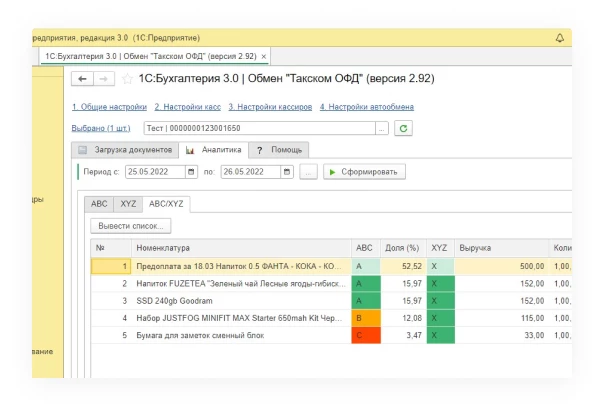Click the green refresh button
This screenshot has height=414, width=604.
coord(404,128)
